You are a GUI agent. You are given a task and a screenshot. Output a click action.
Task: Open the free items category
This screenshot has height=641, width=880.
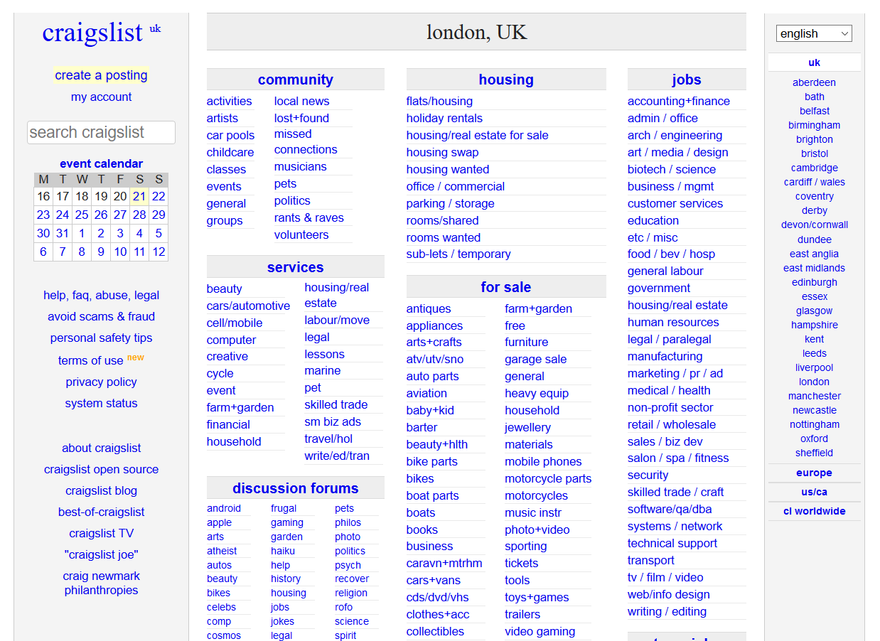pyautogui.click(x=515, y=326)
